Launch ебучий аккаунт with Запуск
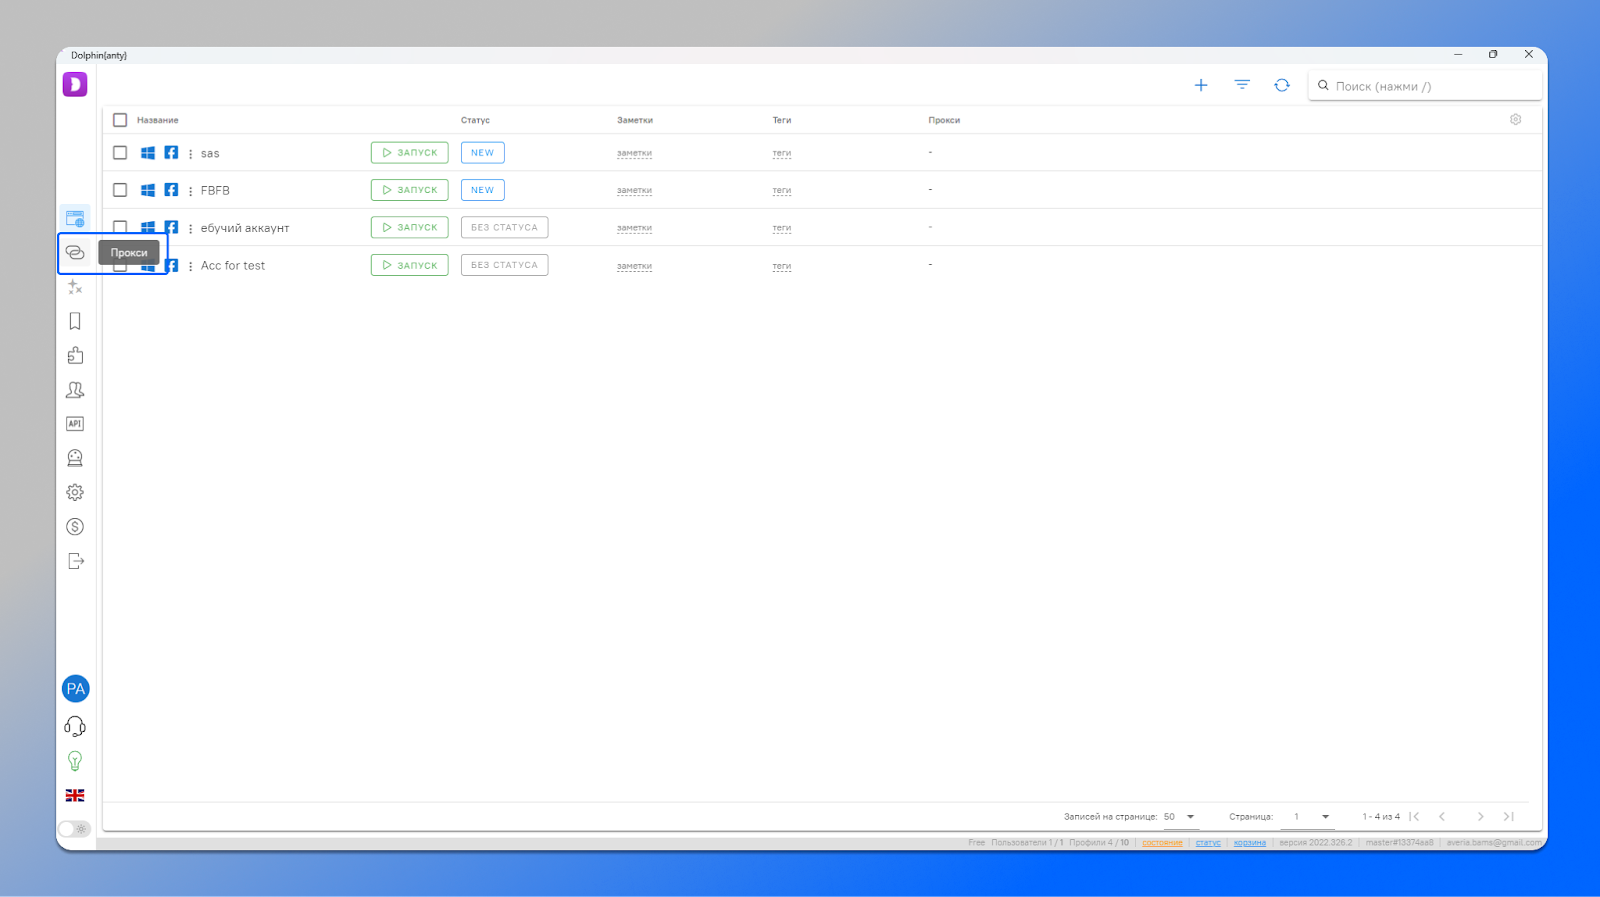This screenshot has width=1600, height=897. point(410,227)
